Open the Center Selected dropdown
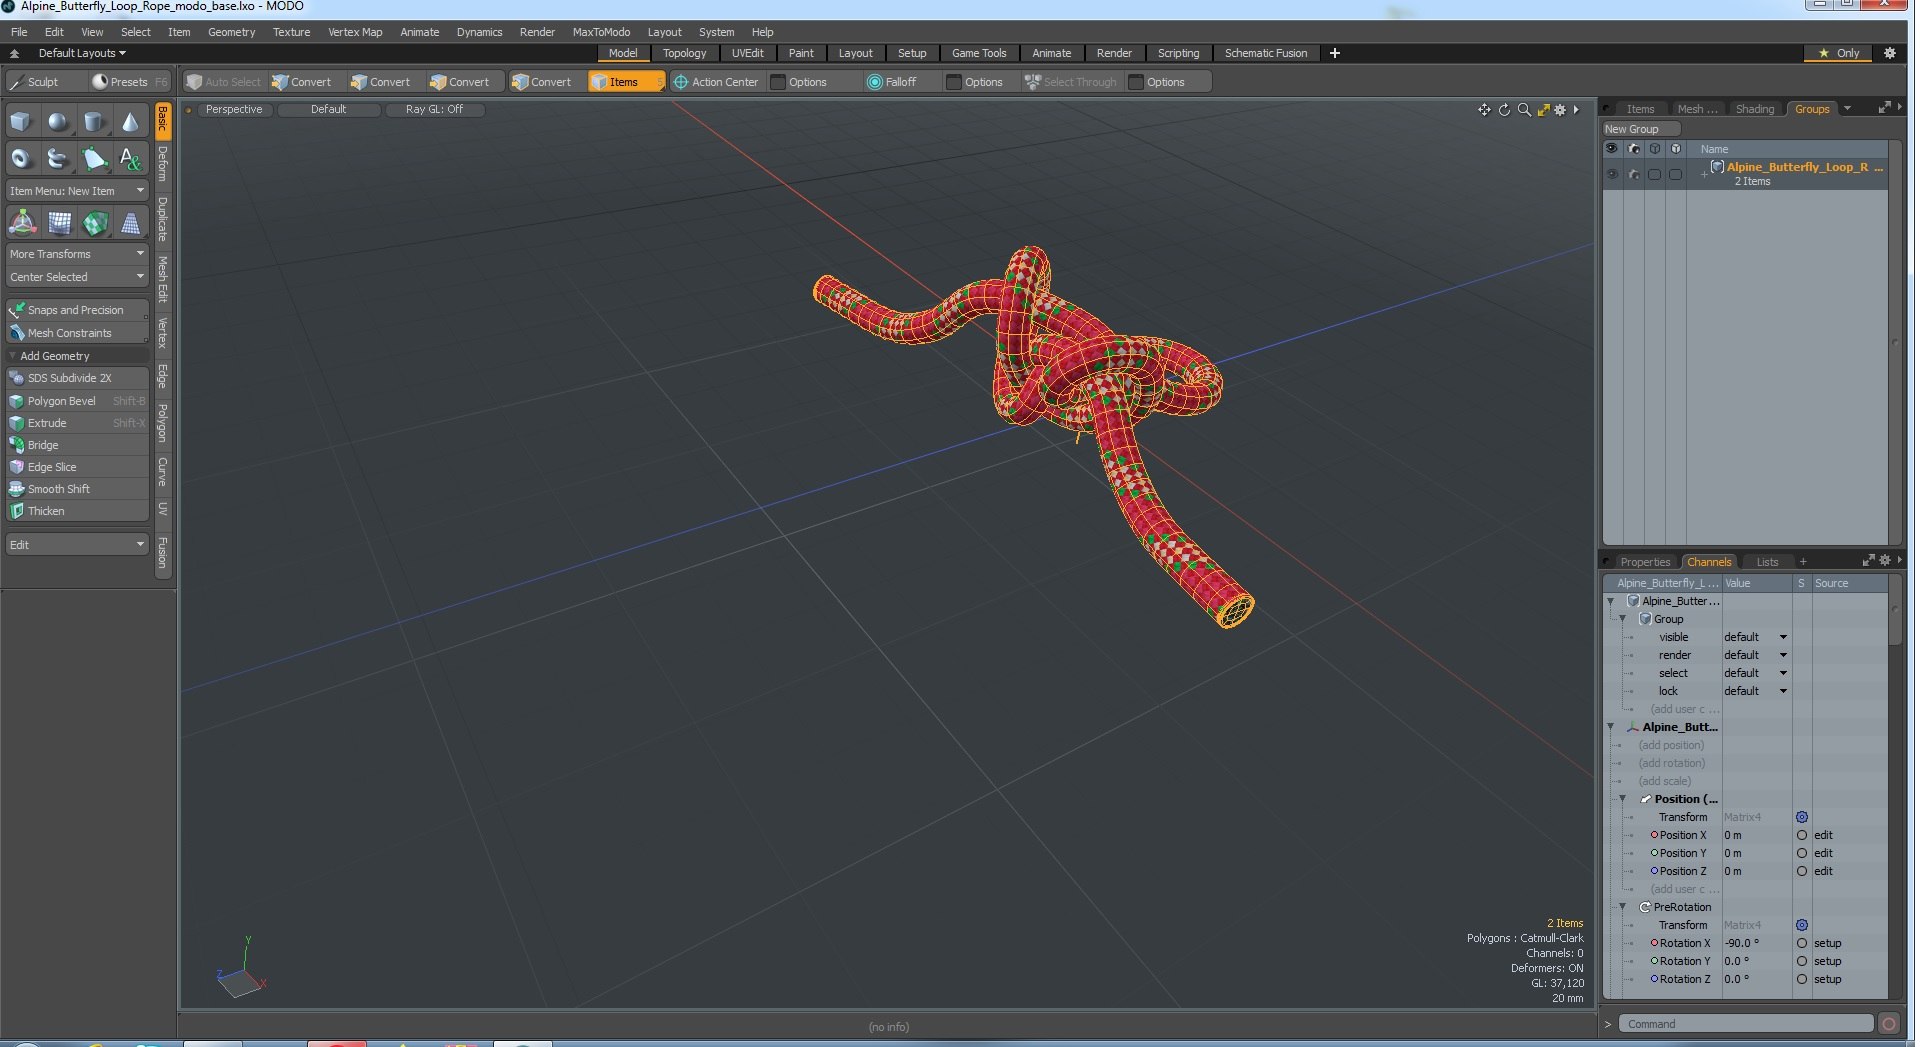The width and height of the screenshot is (1920, 1047). pyautogui.click(x=77, y=277)
